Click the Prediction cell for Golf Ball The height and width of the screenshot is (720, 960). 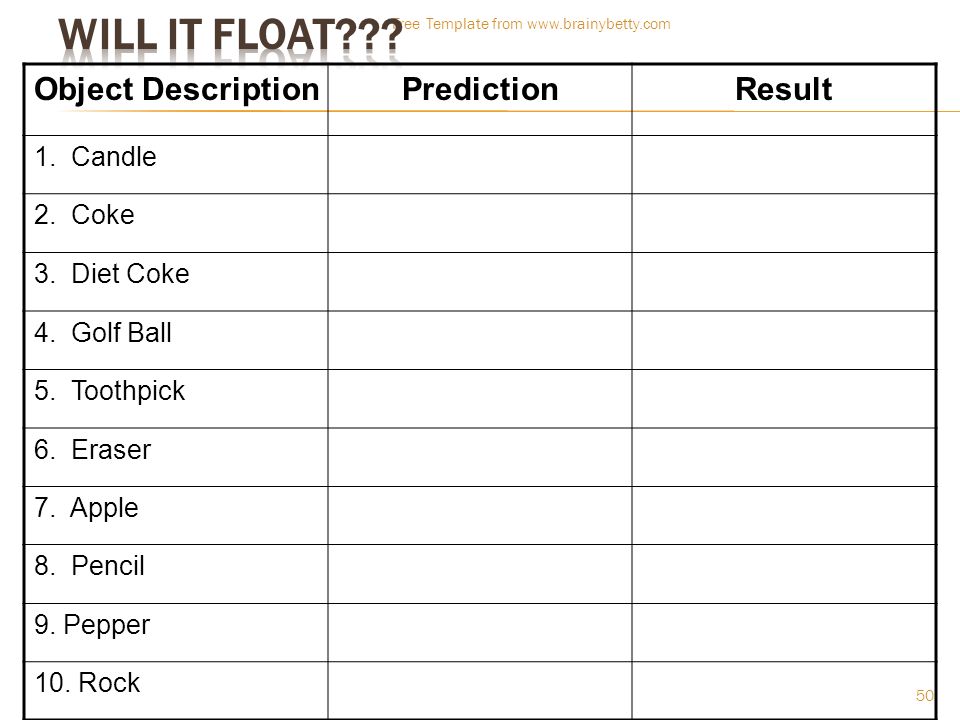point(480,340)
